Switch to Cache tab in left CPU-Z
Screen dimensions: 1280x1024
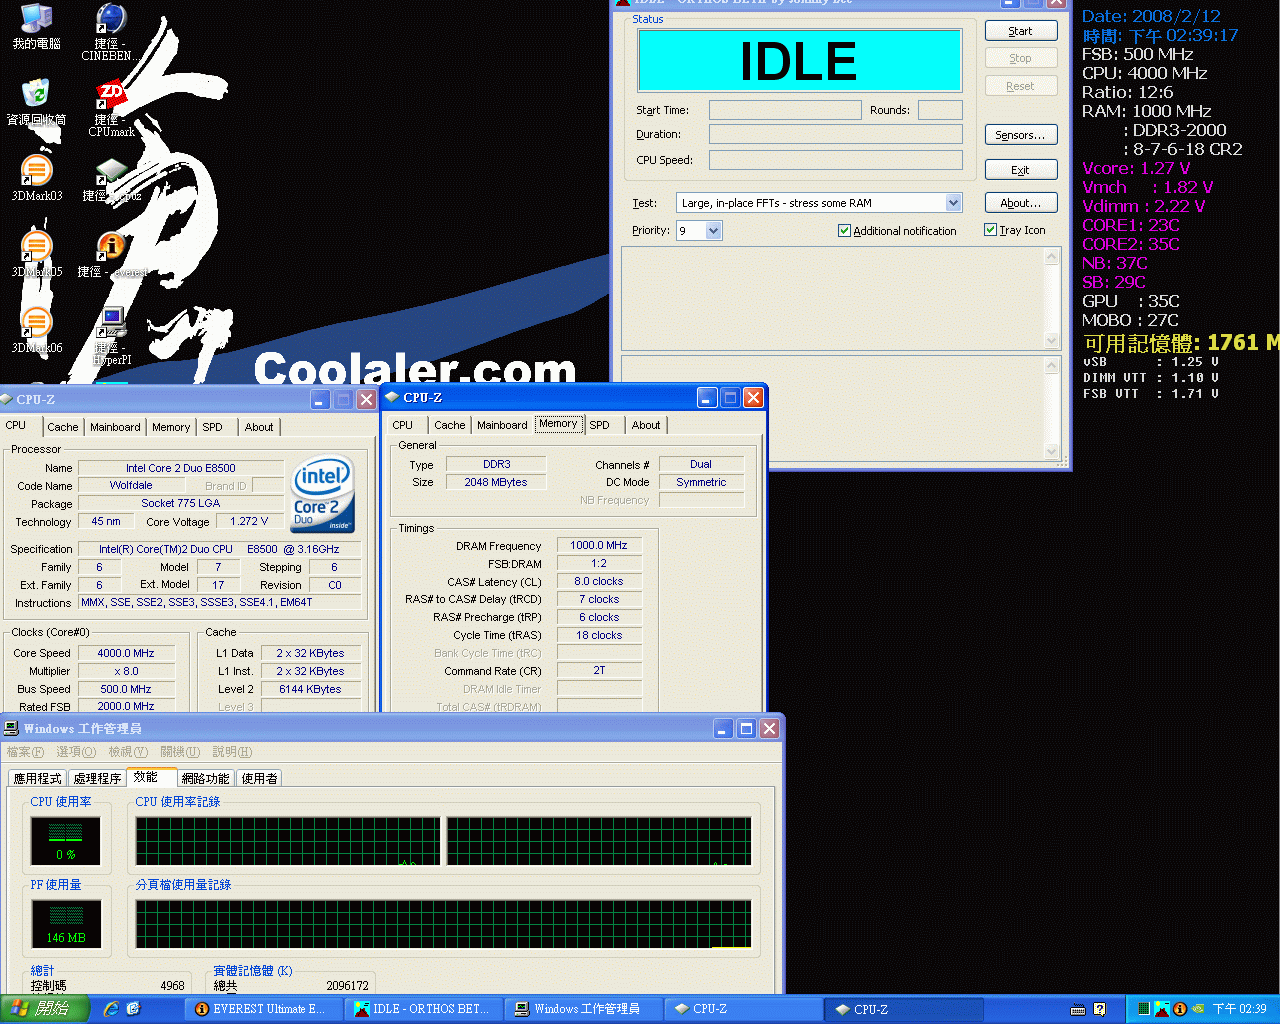point(63,427)
